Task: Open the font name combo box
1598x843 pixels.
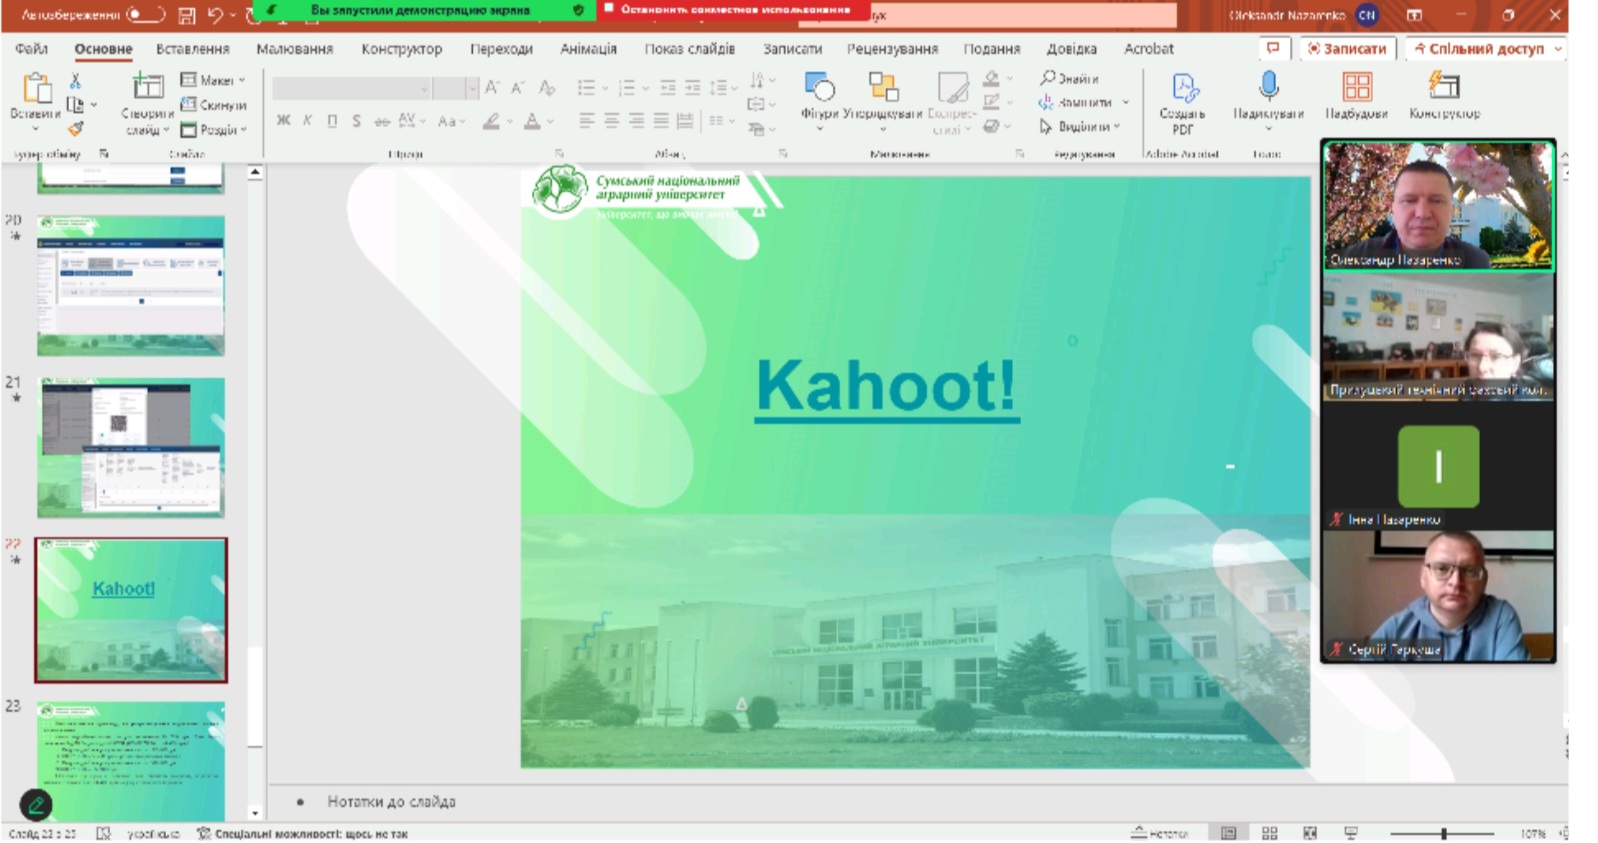Action: pos(351,88)
